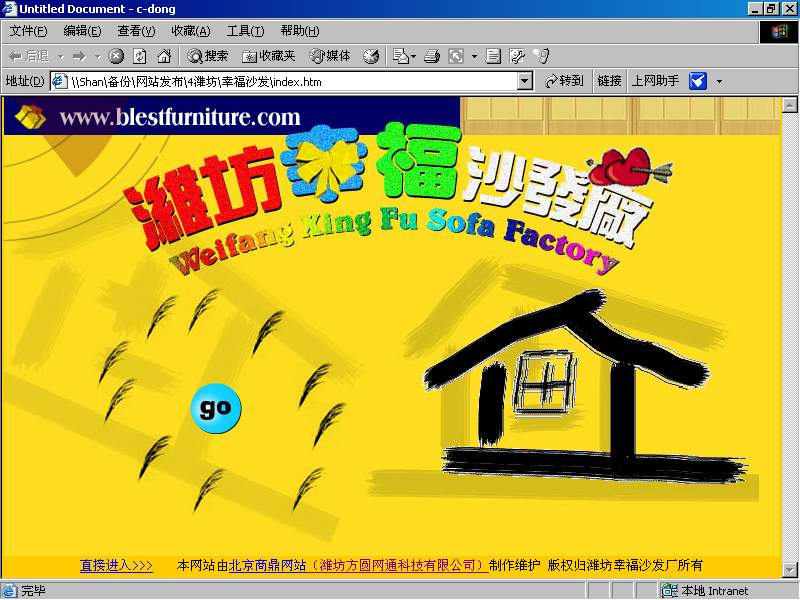Image resolution: width=800 pixels, height=600 pixels.
Task: Close the browser window
Action: coord(788,9)
